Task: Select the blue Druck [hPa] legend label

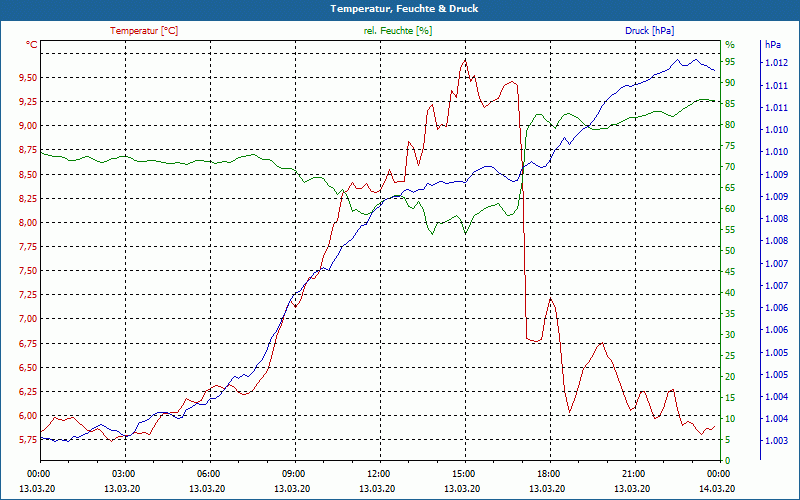Action: (649, 31)
